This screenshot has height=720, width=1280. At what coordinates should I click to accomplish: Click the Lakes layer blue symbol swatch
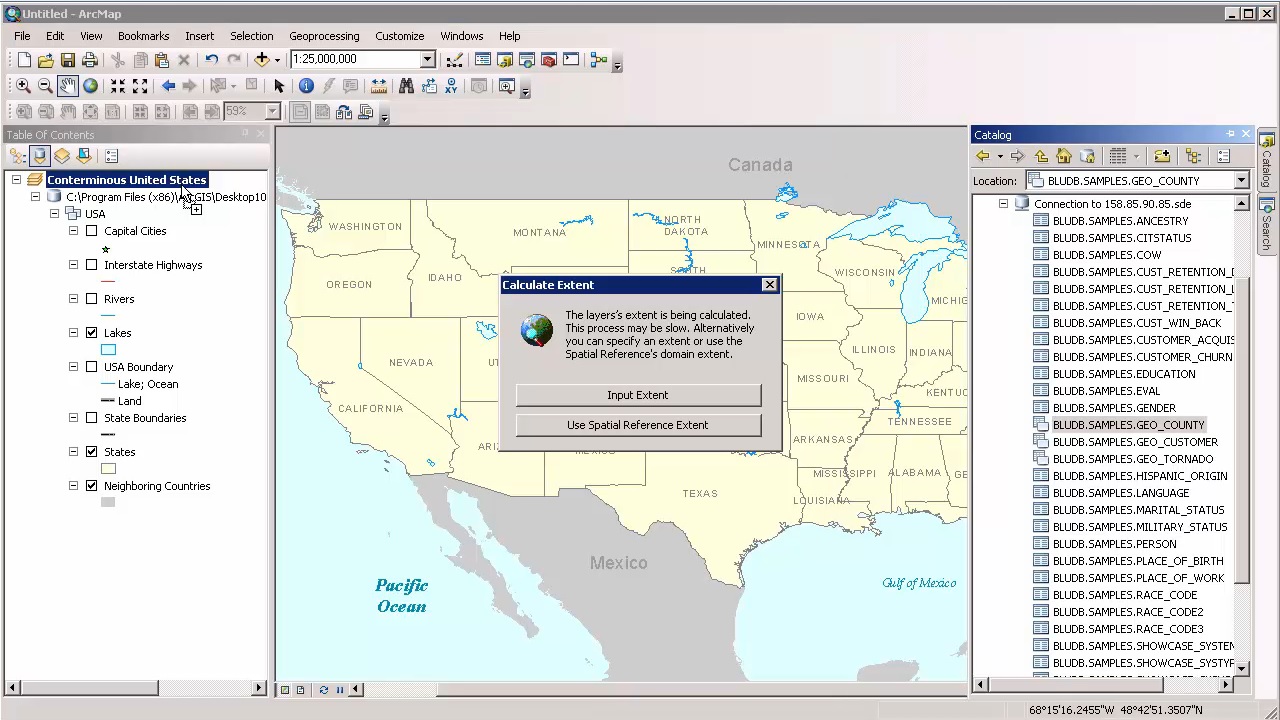(x=108, y=349)
